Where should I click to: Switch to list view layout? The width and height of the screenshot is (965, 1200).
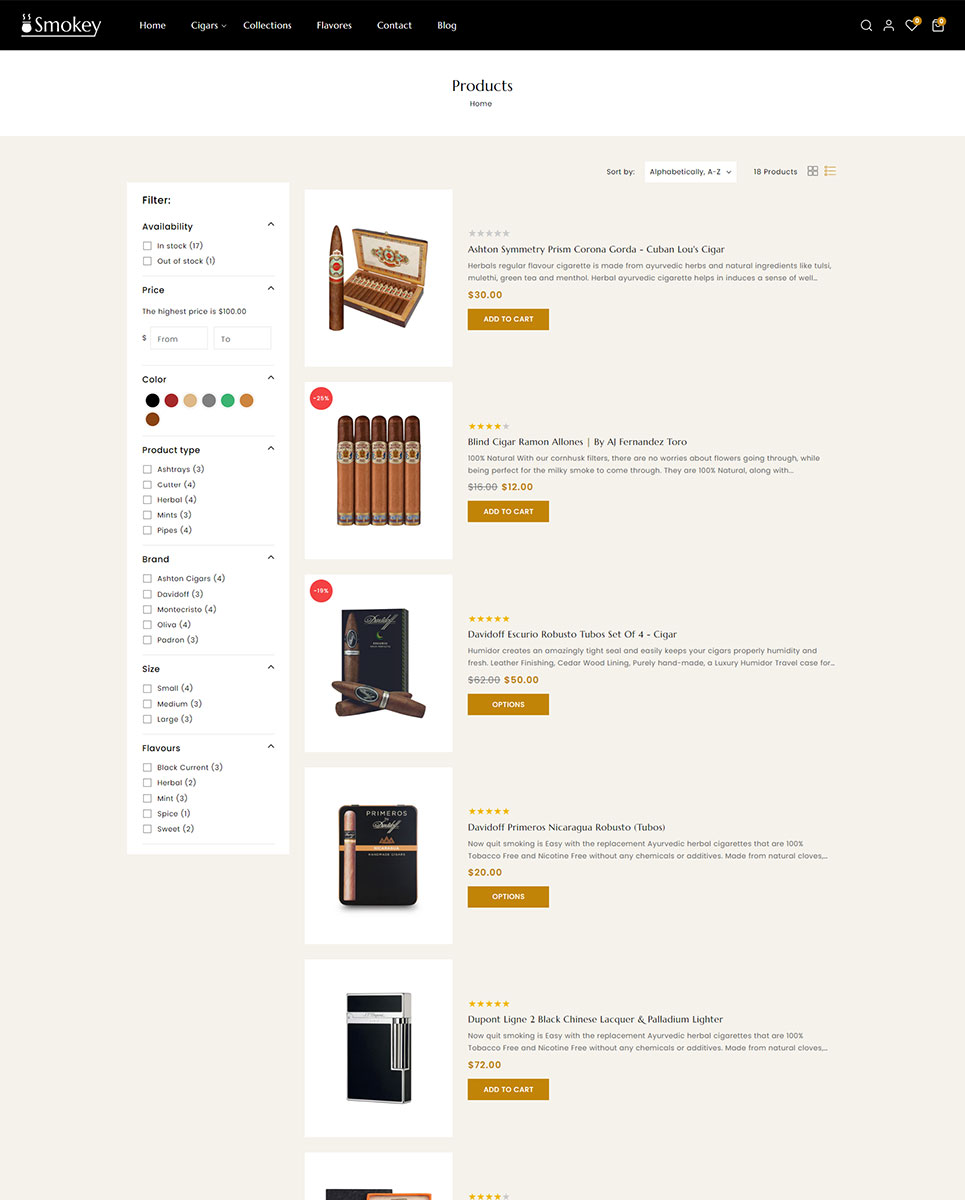click(830, 171)
